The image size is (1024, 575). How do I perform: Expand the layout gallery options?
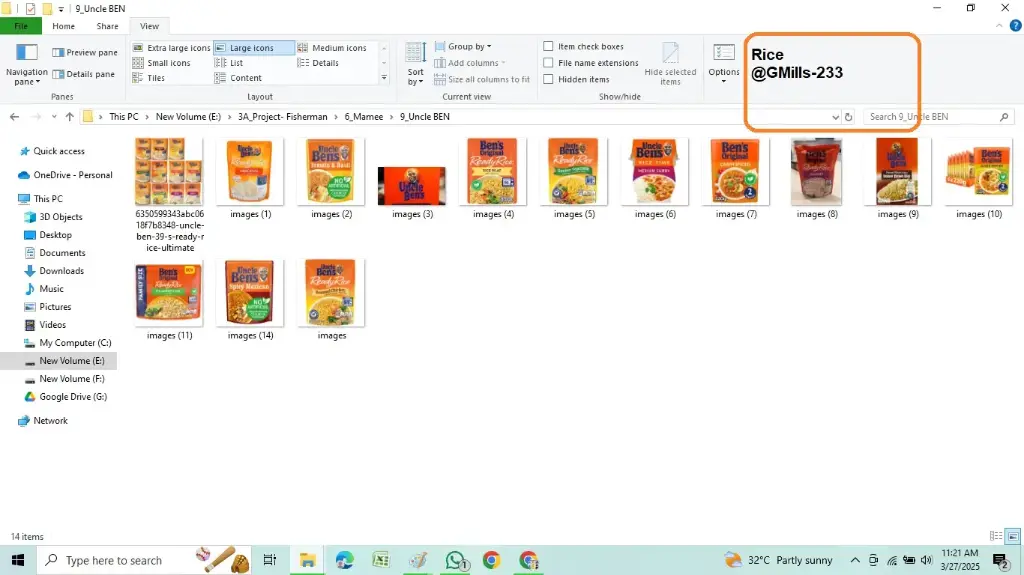click(x=384, y=78)
